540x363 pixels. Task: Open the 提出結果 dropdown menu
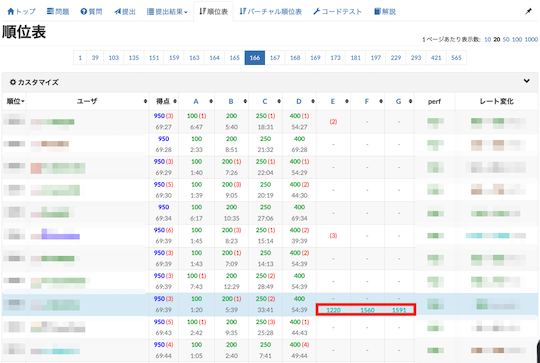click(x=167, y=12)
